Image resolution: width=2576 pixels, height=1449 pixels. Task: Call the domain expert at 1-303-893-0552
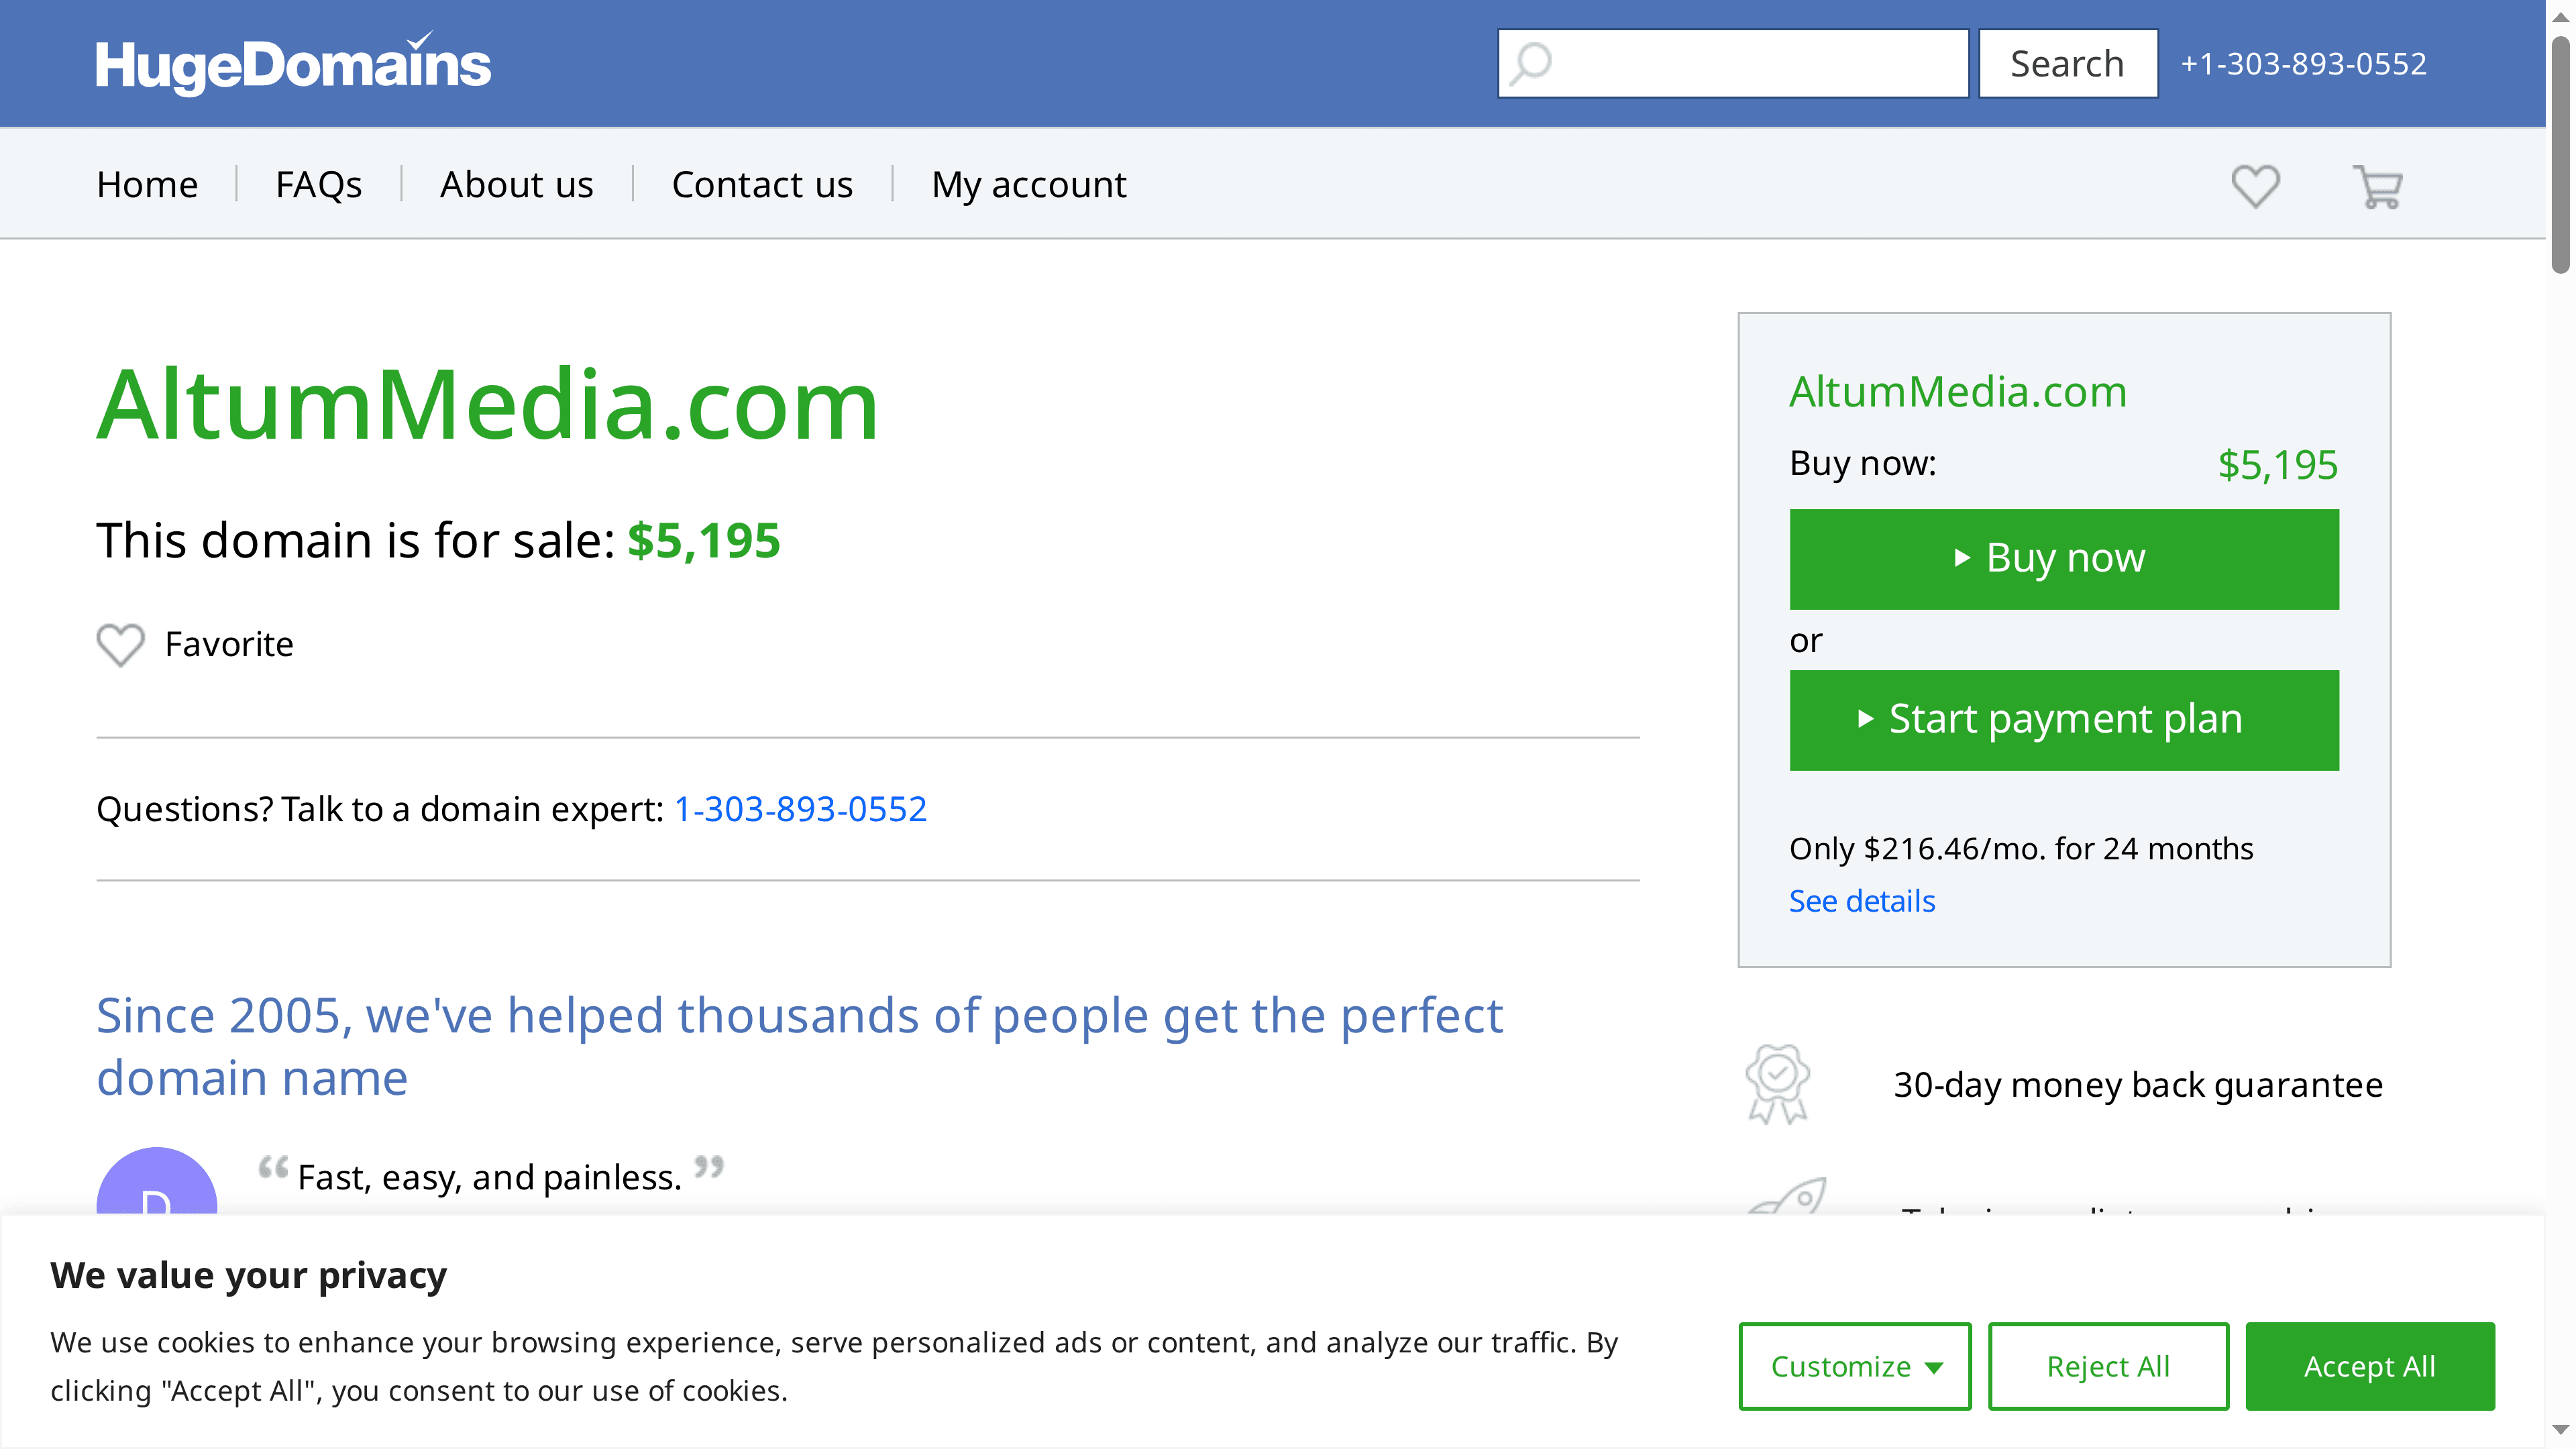click(x=800, y=808)
